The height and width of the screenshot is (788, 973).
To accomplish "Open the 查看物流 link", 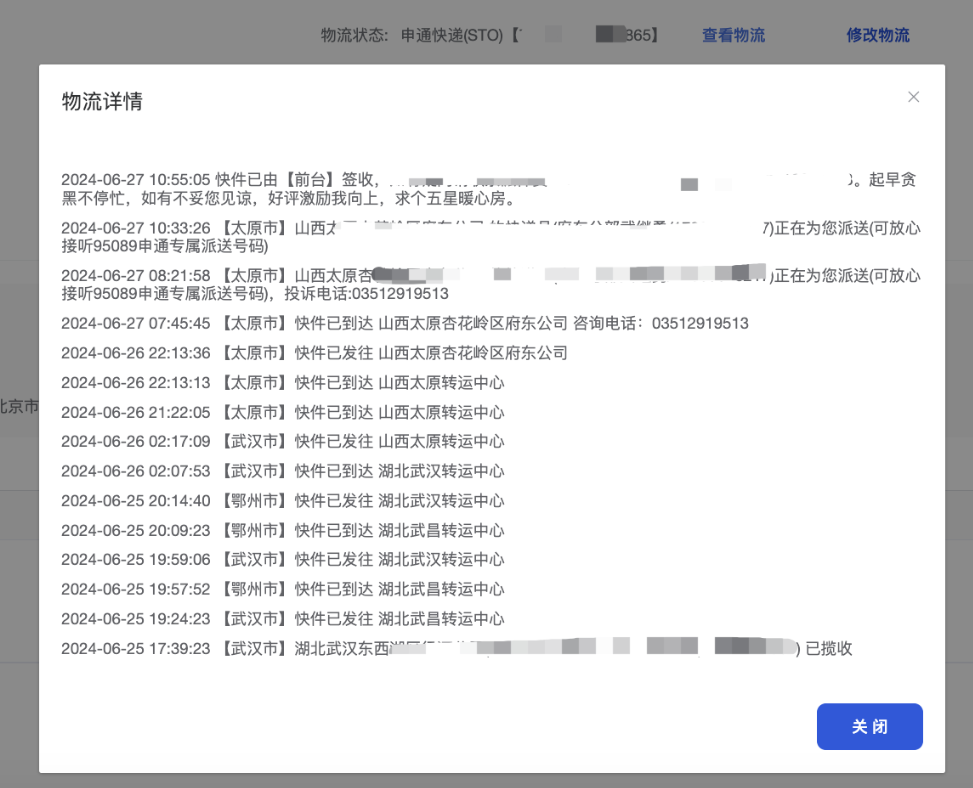I will click(x=733, y=35).
